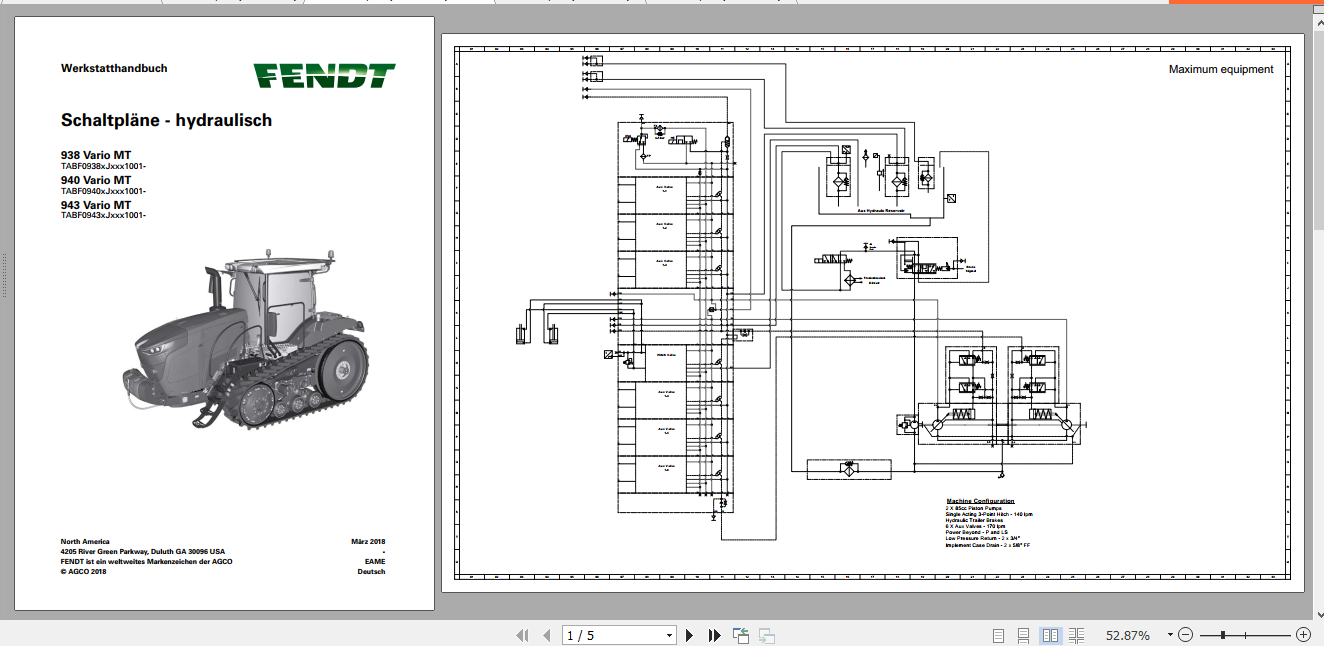Click the 'Deutsch' language text
The image size is (1324, 646).
[x=371, y=571]
